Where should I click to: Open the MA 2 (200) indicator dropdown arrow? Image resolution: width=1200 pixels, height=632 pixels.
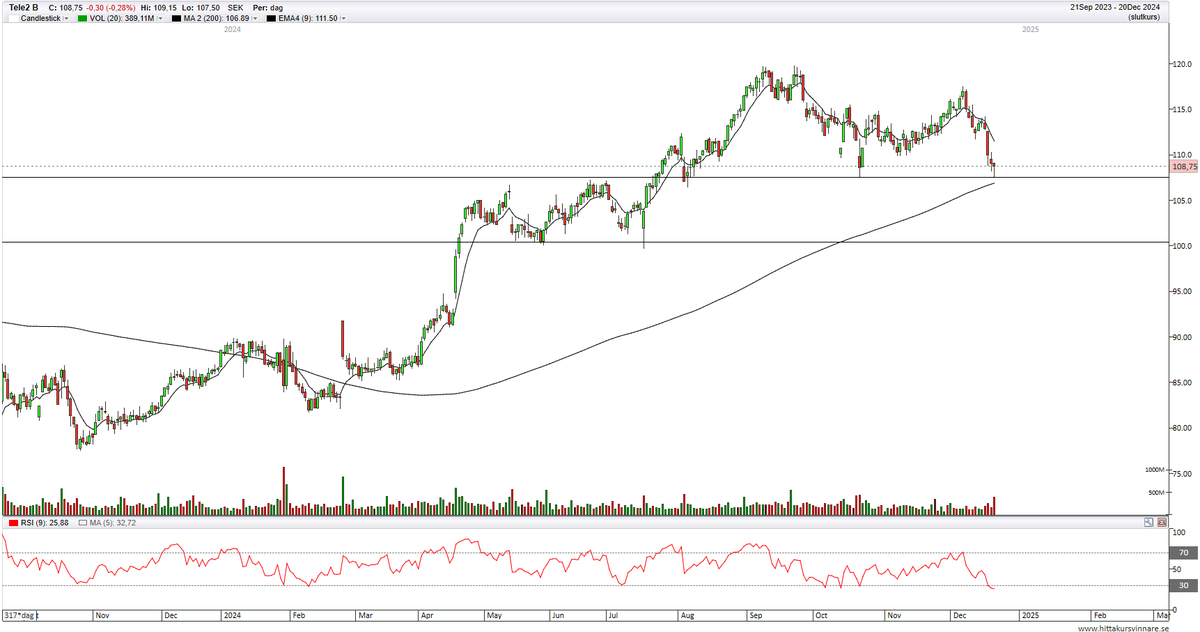click(x=255, y=18)
